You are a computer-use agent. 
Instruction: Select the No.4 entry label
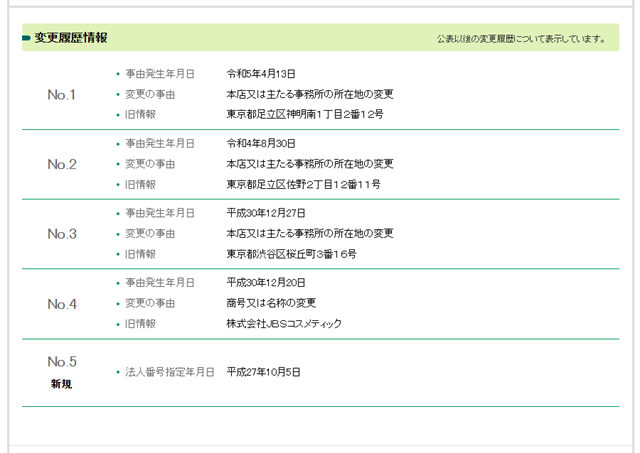point(62,304)
